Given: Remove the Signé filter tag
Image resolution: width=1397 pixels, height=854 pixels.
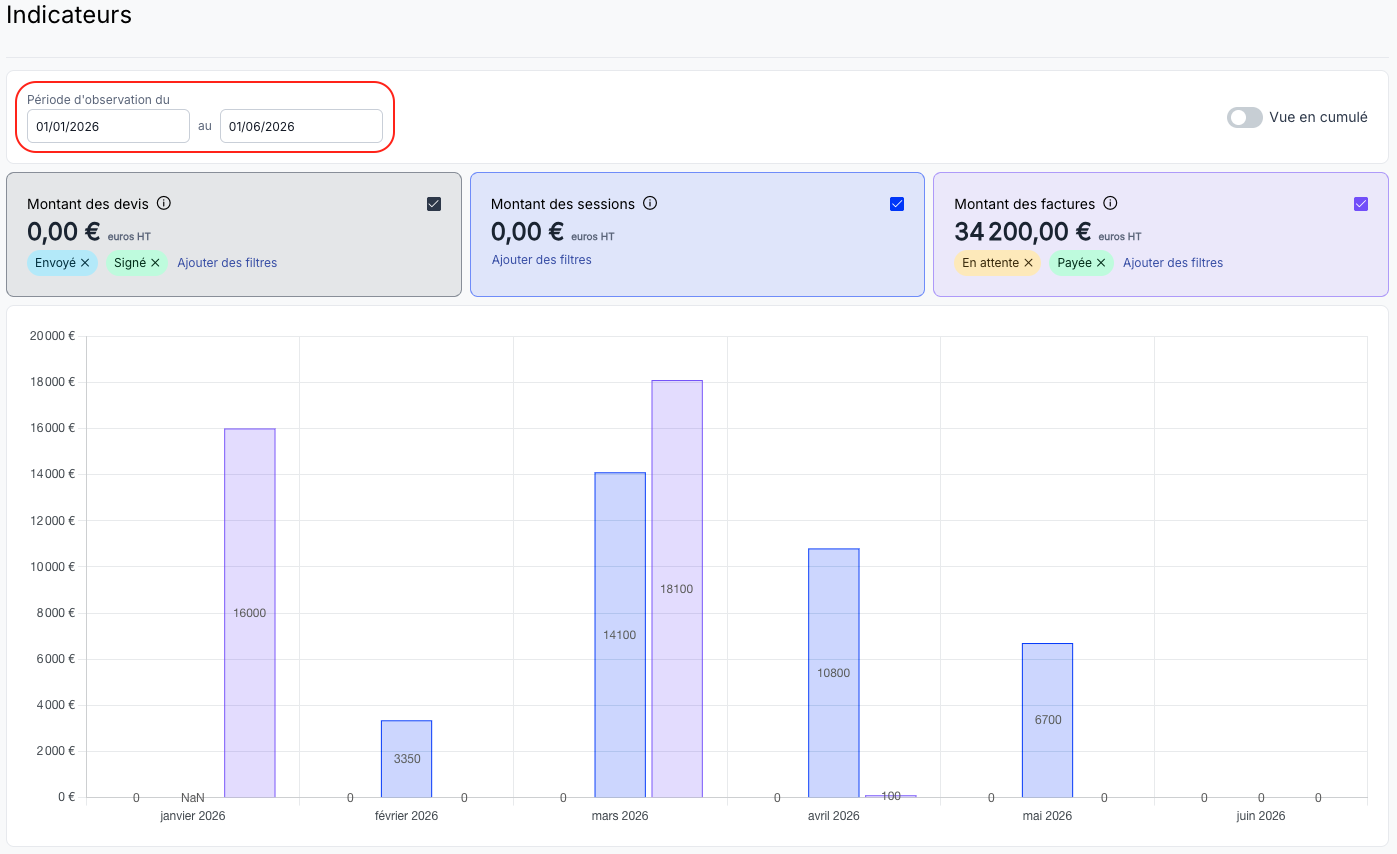Looking at the screenshot, I should point(155,263).
